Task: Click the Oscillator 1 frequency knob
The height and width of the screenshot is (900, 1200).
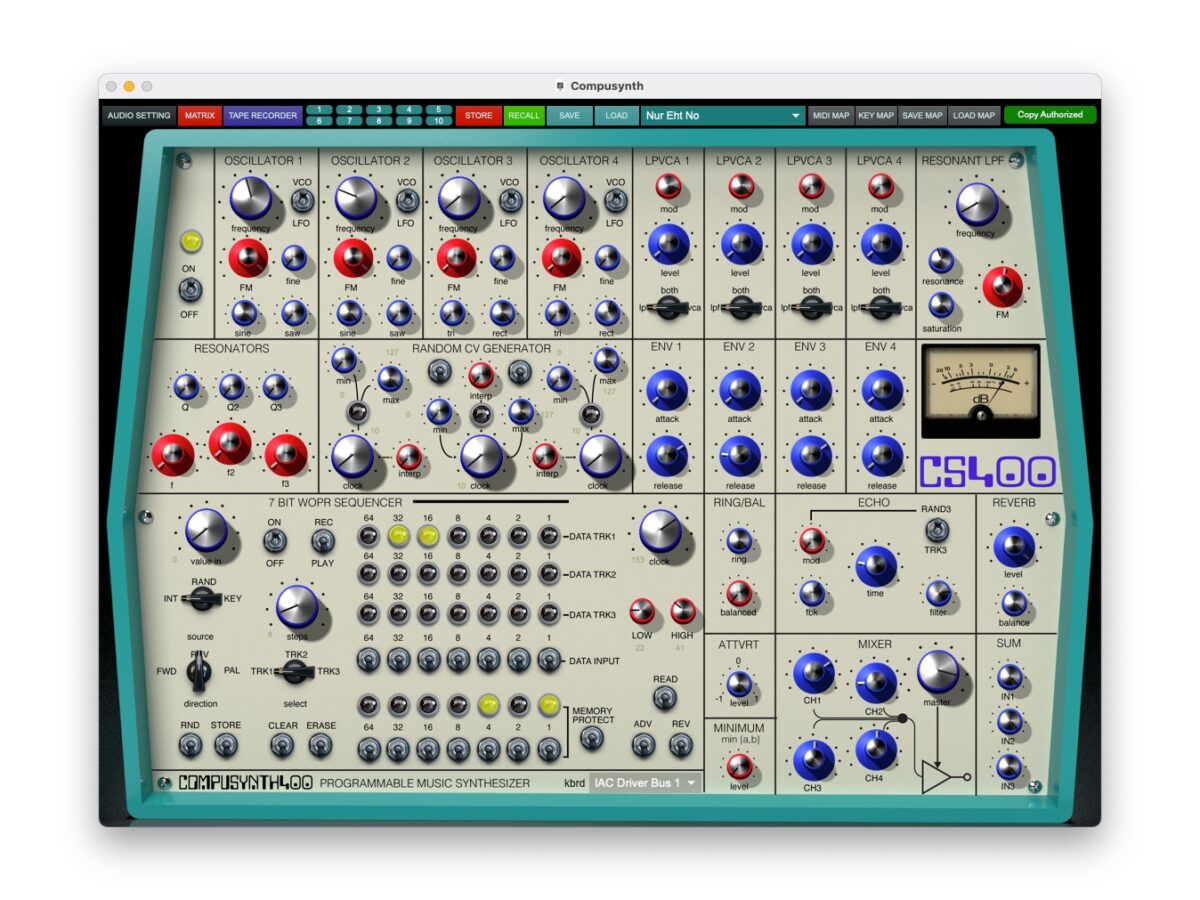Action: 250,198
